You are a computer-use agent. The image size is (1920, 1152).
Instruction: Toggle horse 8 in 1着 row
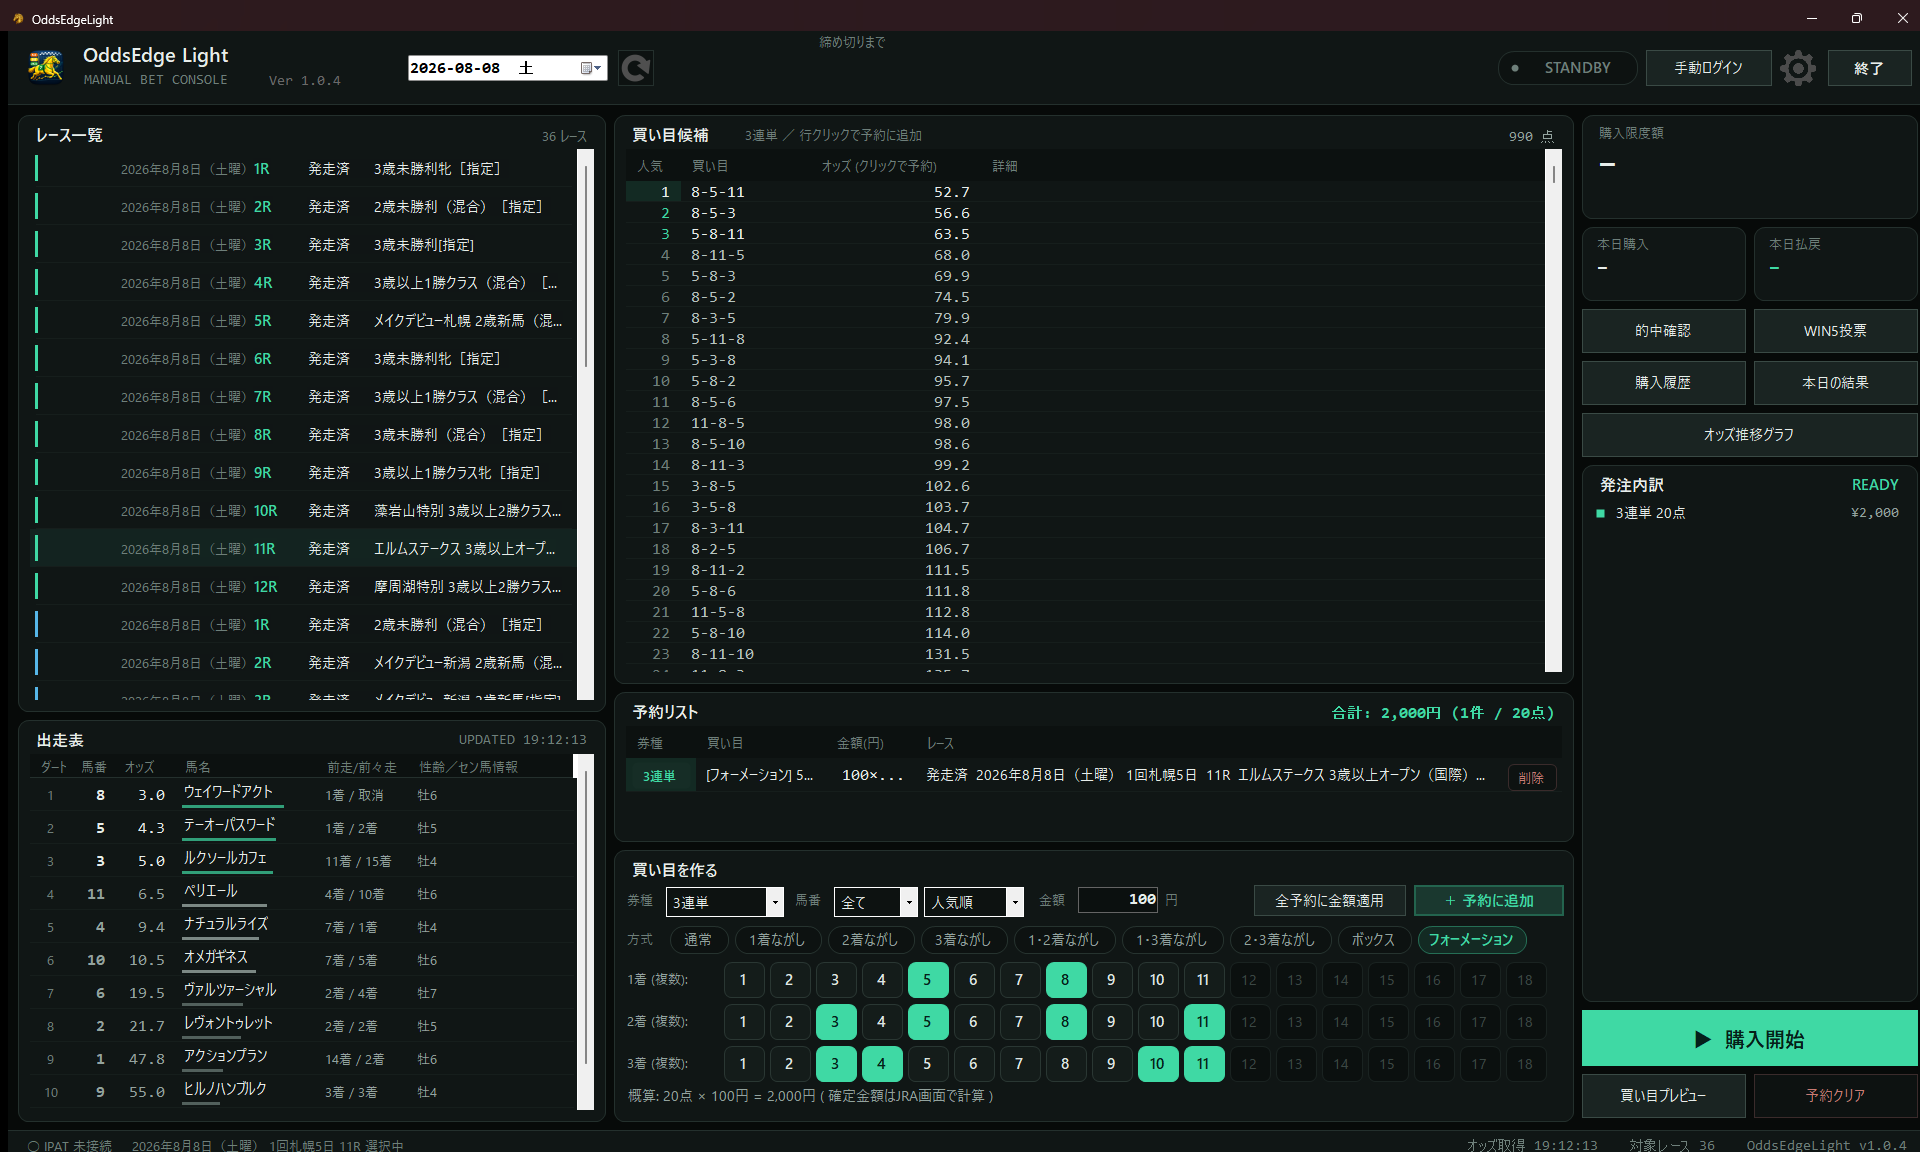[x=1065, y=979]
